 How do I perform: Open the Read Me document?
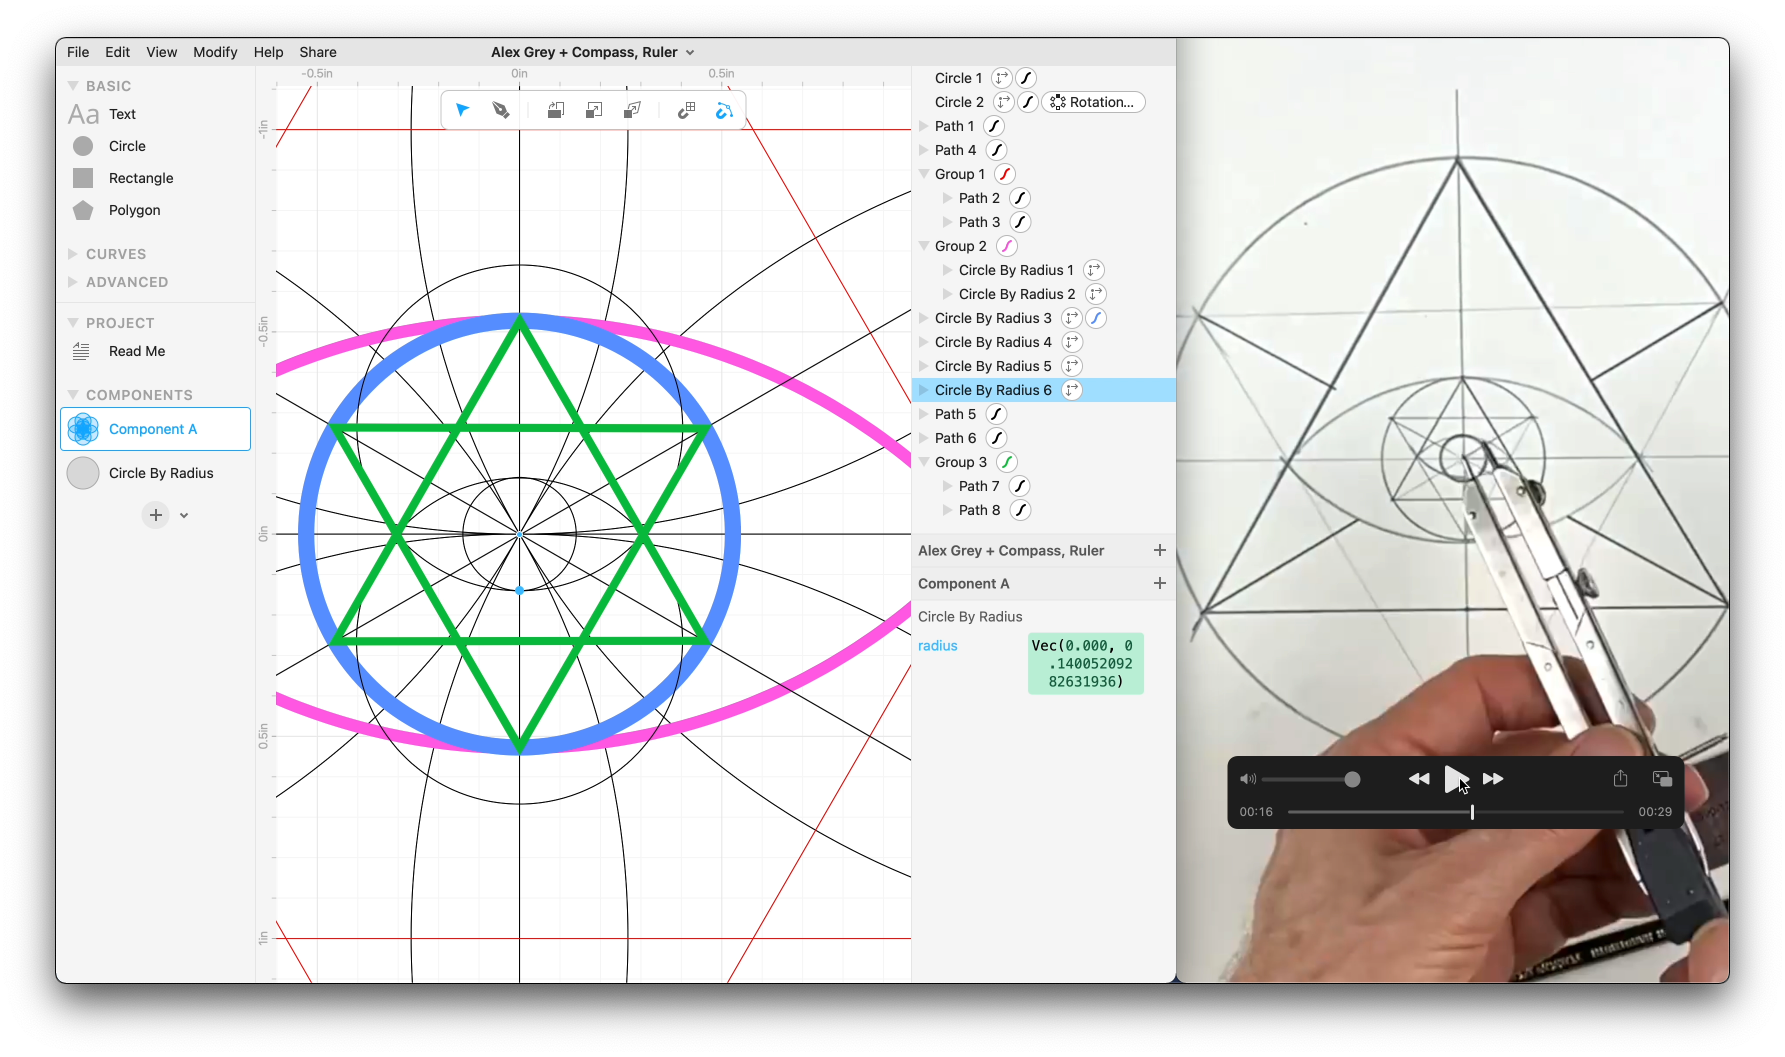tap(137, 351)
